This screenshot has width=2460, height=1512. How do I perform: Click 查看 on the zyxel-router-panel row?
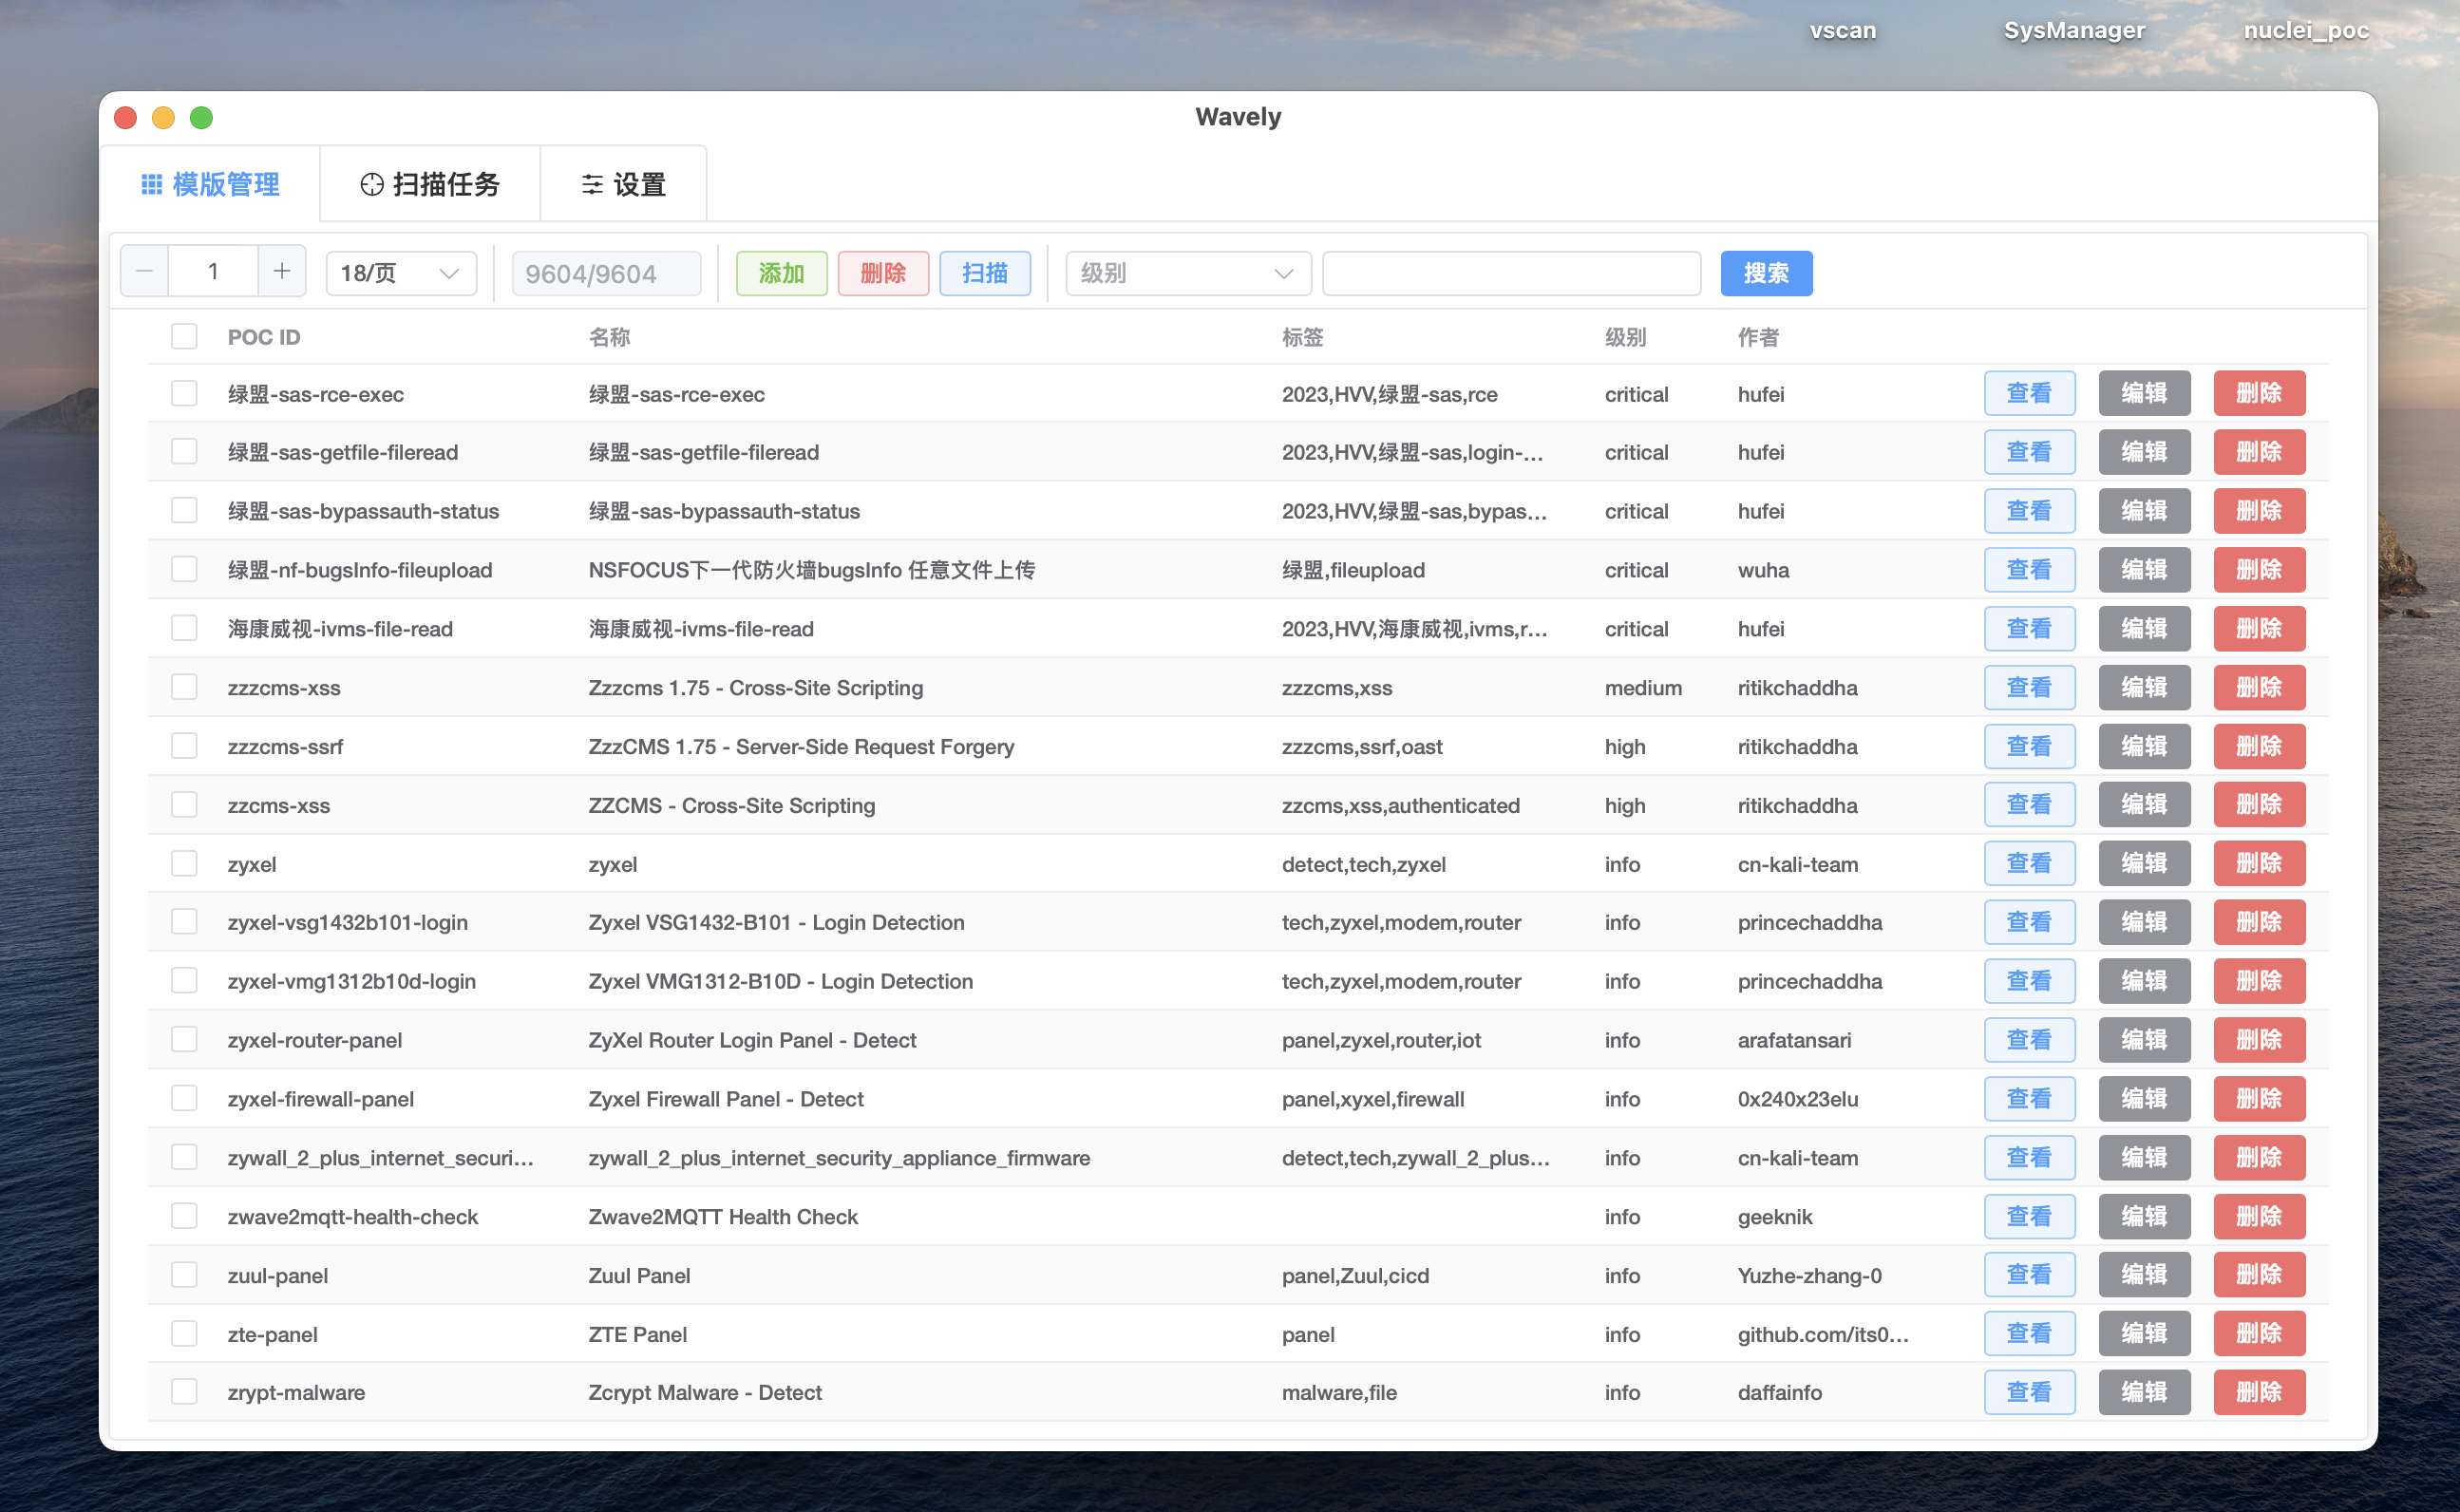[x=2030, y=1039]
